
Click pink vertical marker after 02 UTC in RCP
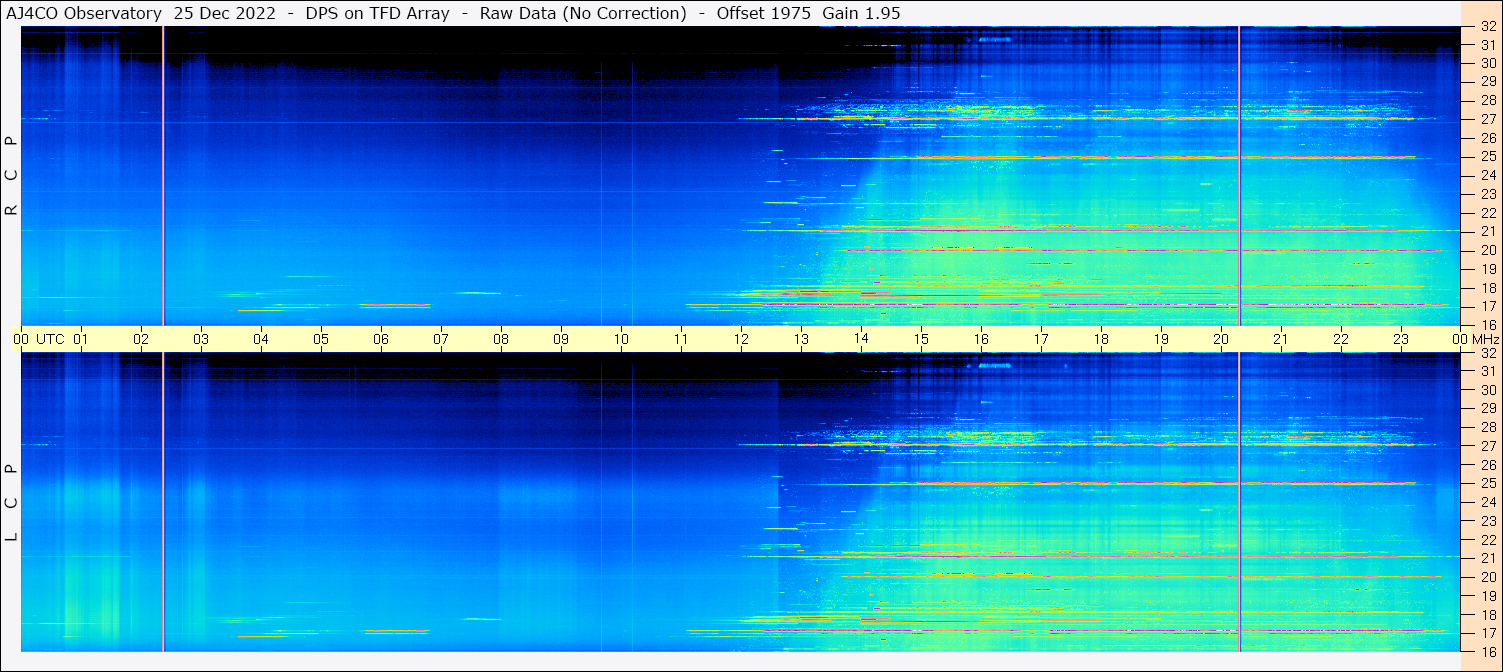click(163, 176)
